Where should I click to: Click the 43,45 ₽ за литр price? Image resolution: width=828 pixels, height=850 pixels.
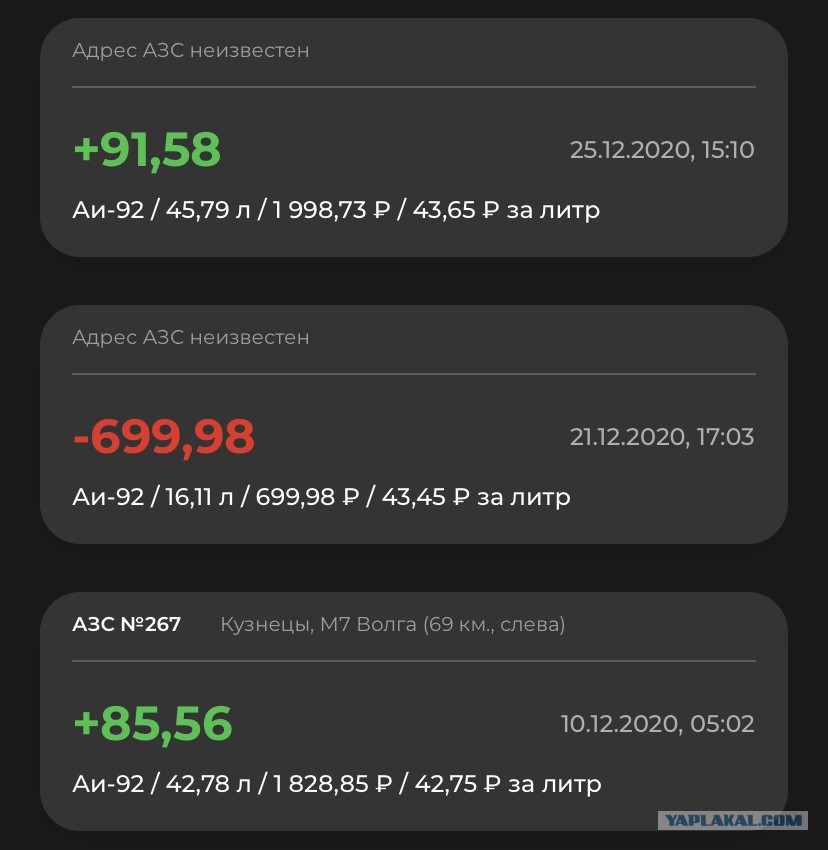tap(476, 497)
